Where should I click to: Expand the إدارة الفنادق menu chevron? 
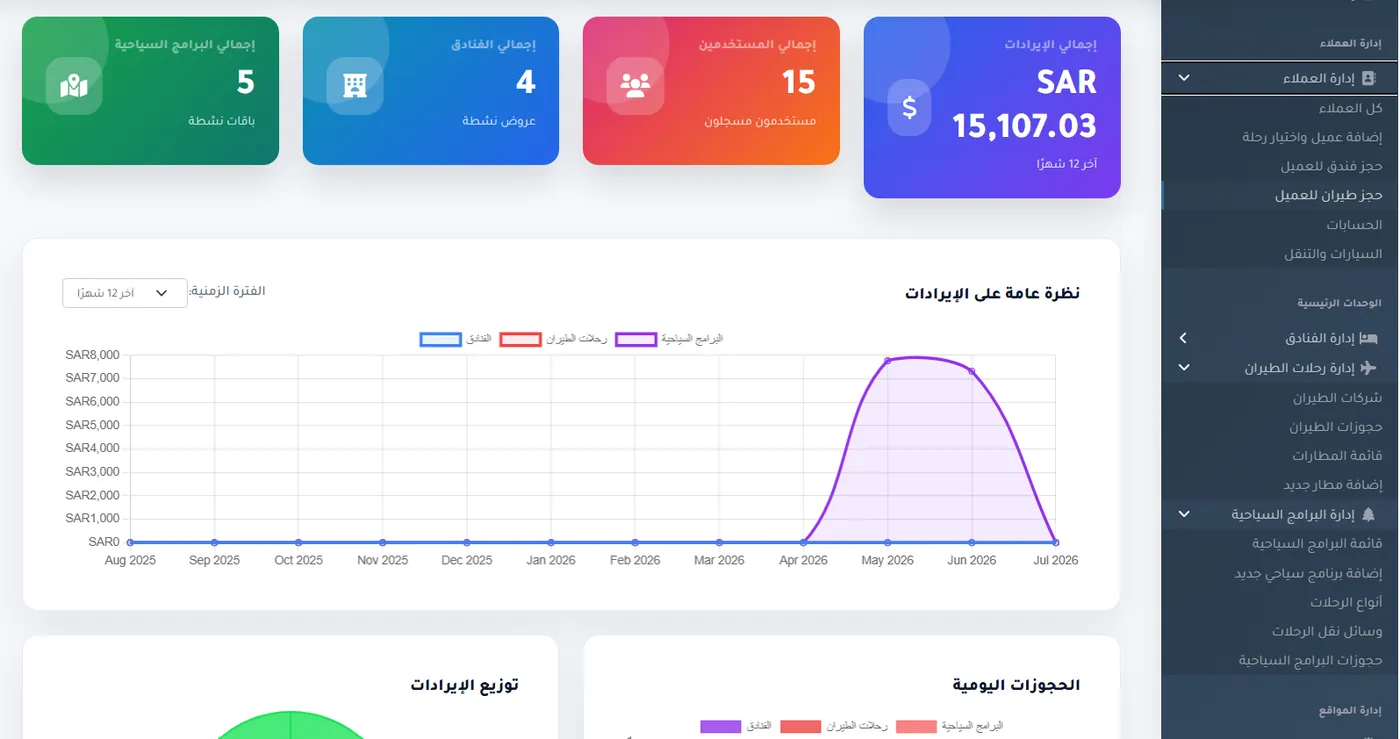click(x=1184, y=339)
